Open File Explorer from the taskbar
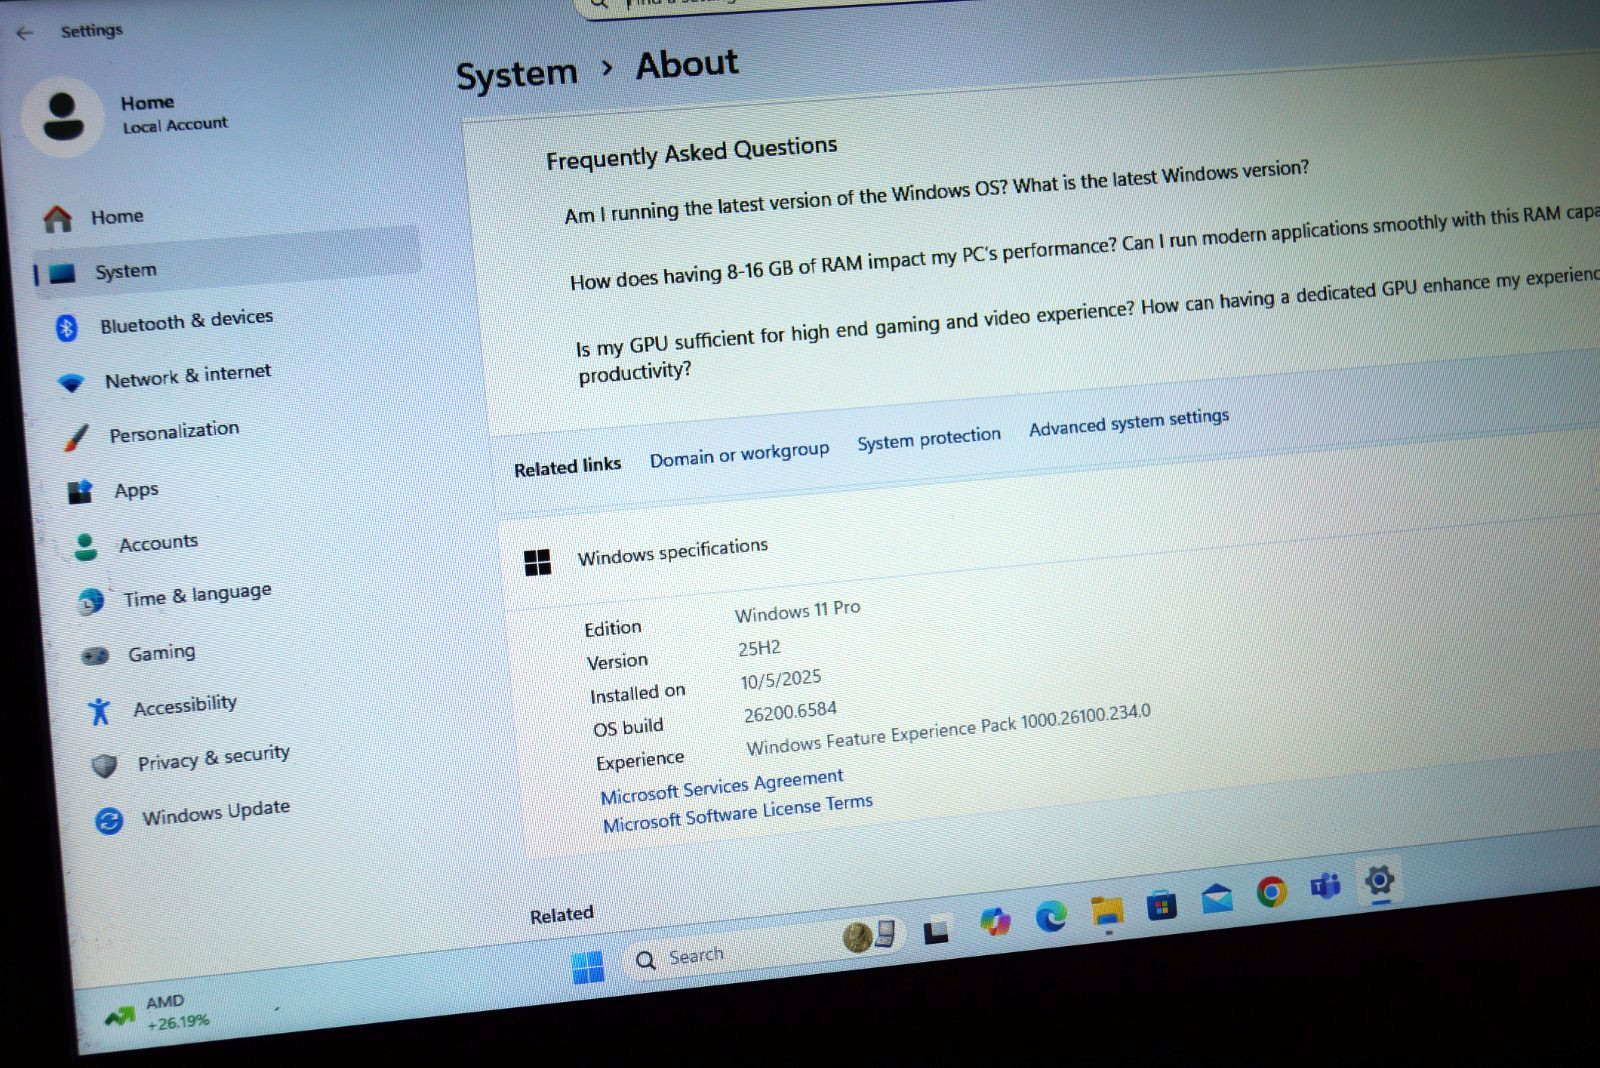This screenshot has width=1600, height=1068. (1107, 910)
